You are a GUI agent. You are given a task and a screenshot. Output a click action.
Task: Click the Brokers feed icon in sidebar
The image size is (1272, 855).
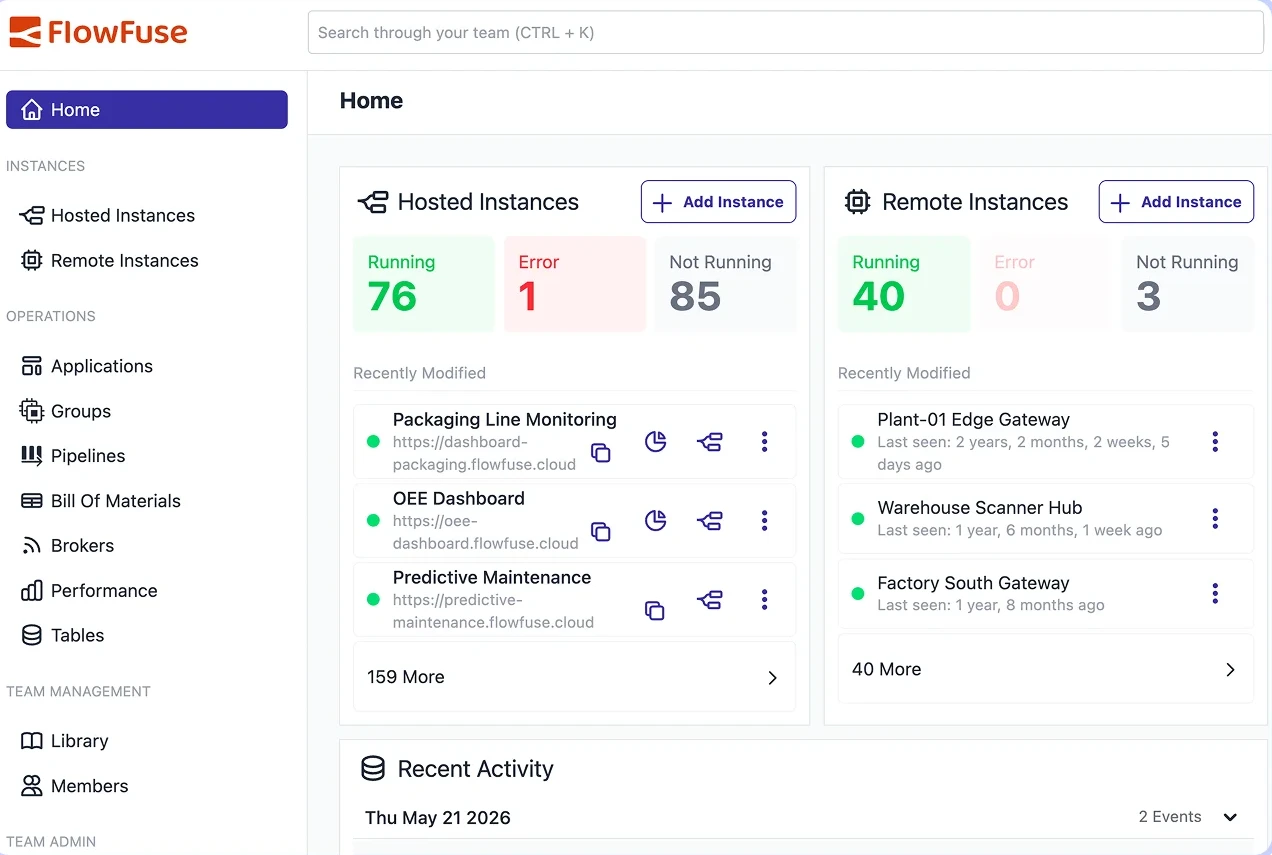32,546
